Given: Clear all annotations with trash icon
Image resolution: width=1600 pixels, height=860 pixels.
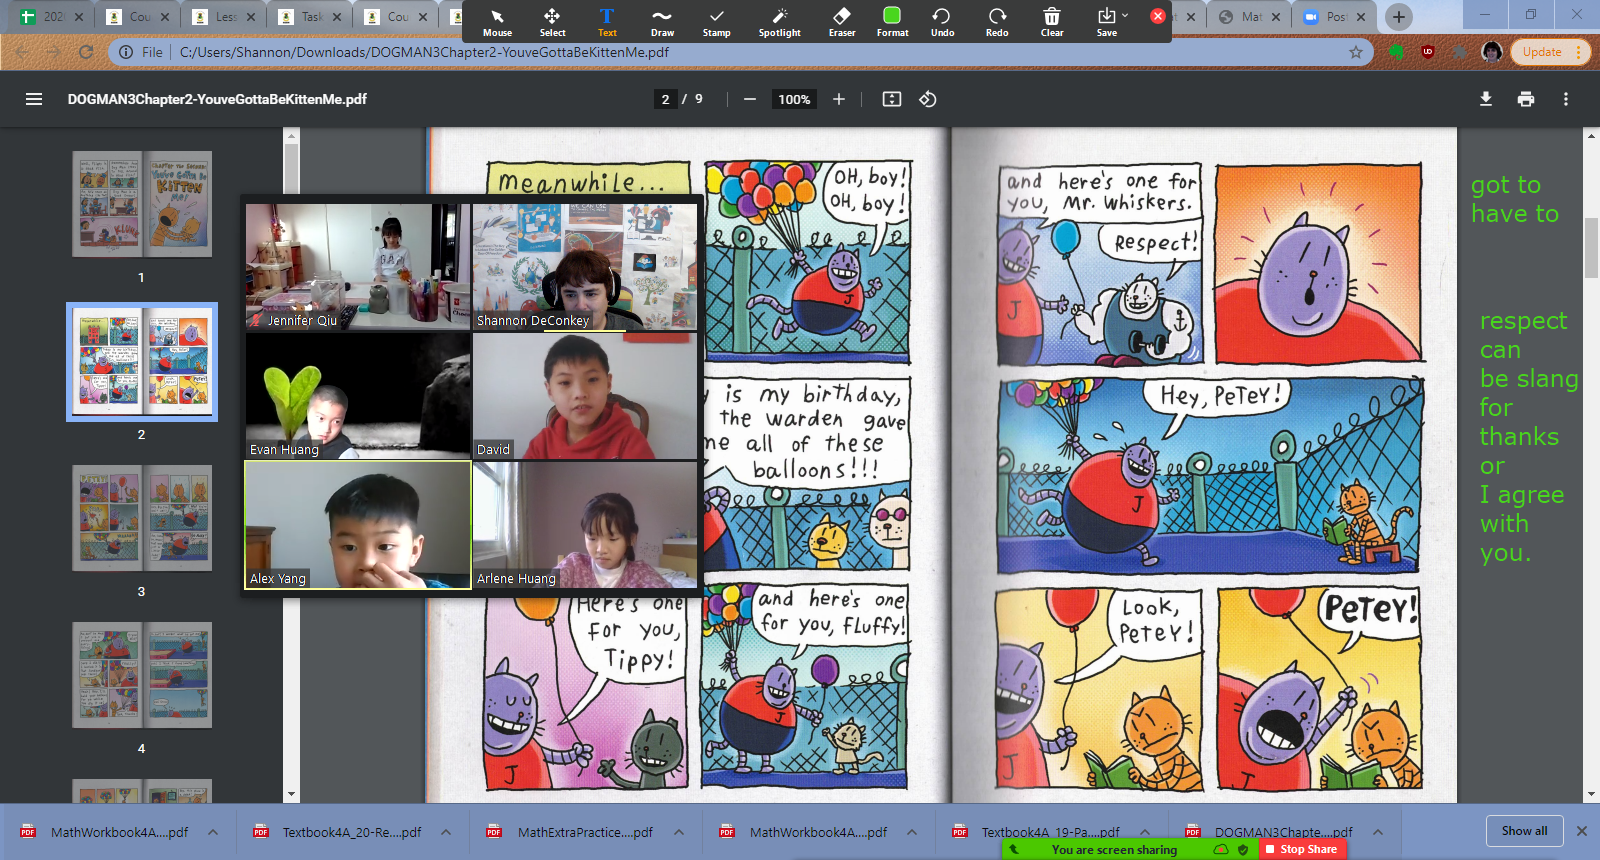Looking at the screenshot, I should [1052, 22].
